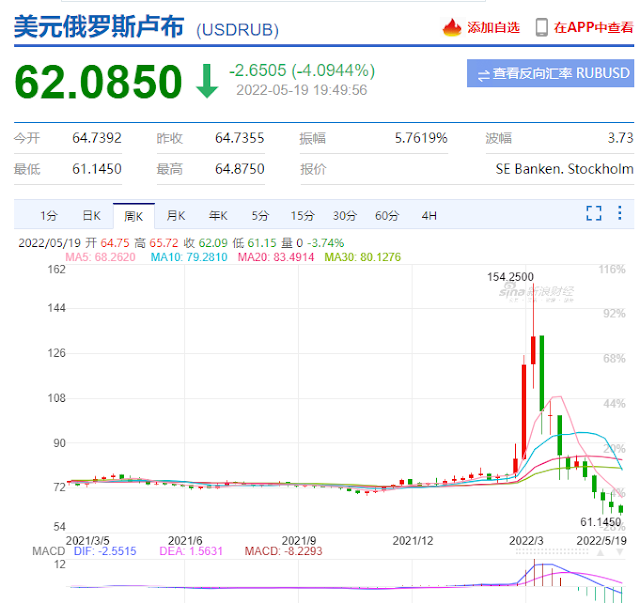Click the green down arrow next to price
Image resolution: width=640 pixels, height=603 pixels.
click(206, 81)
